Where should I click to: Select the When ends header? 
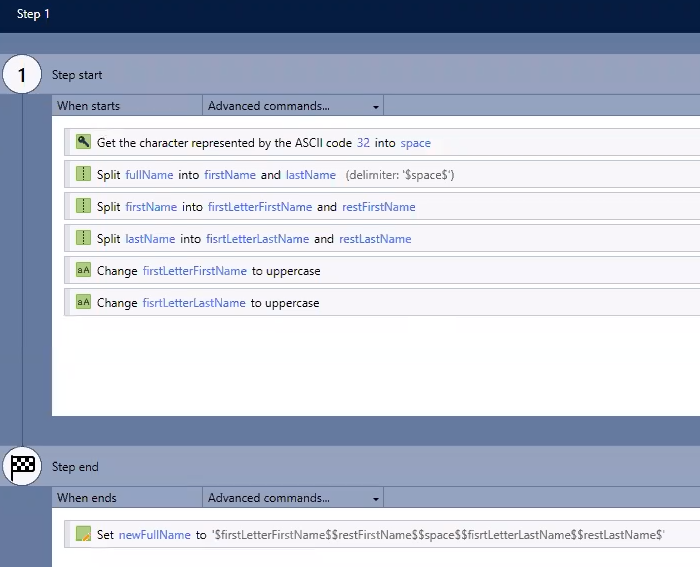coord(87,498)
